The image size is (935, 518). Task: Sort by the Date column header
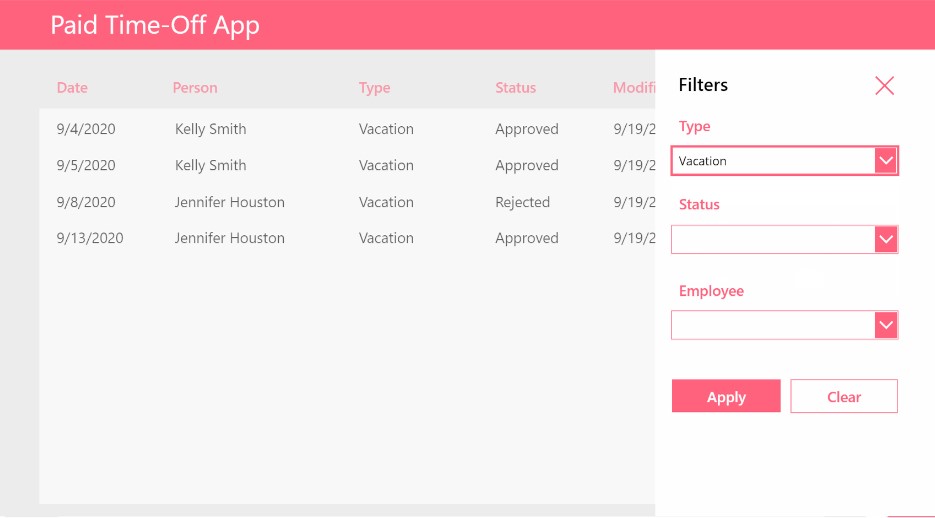[x=72, y=88]
